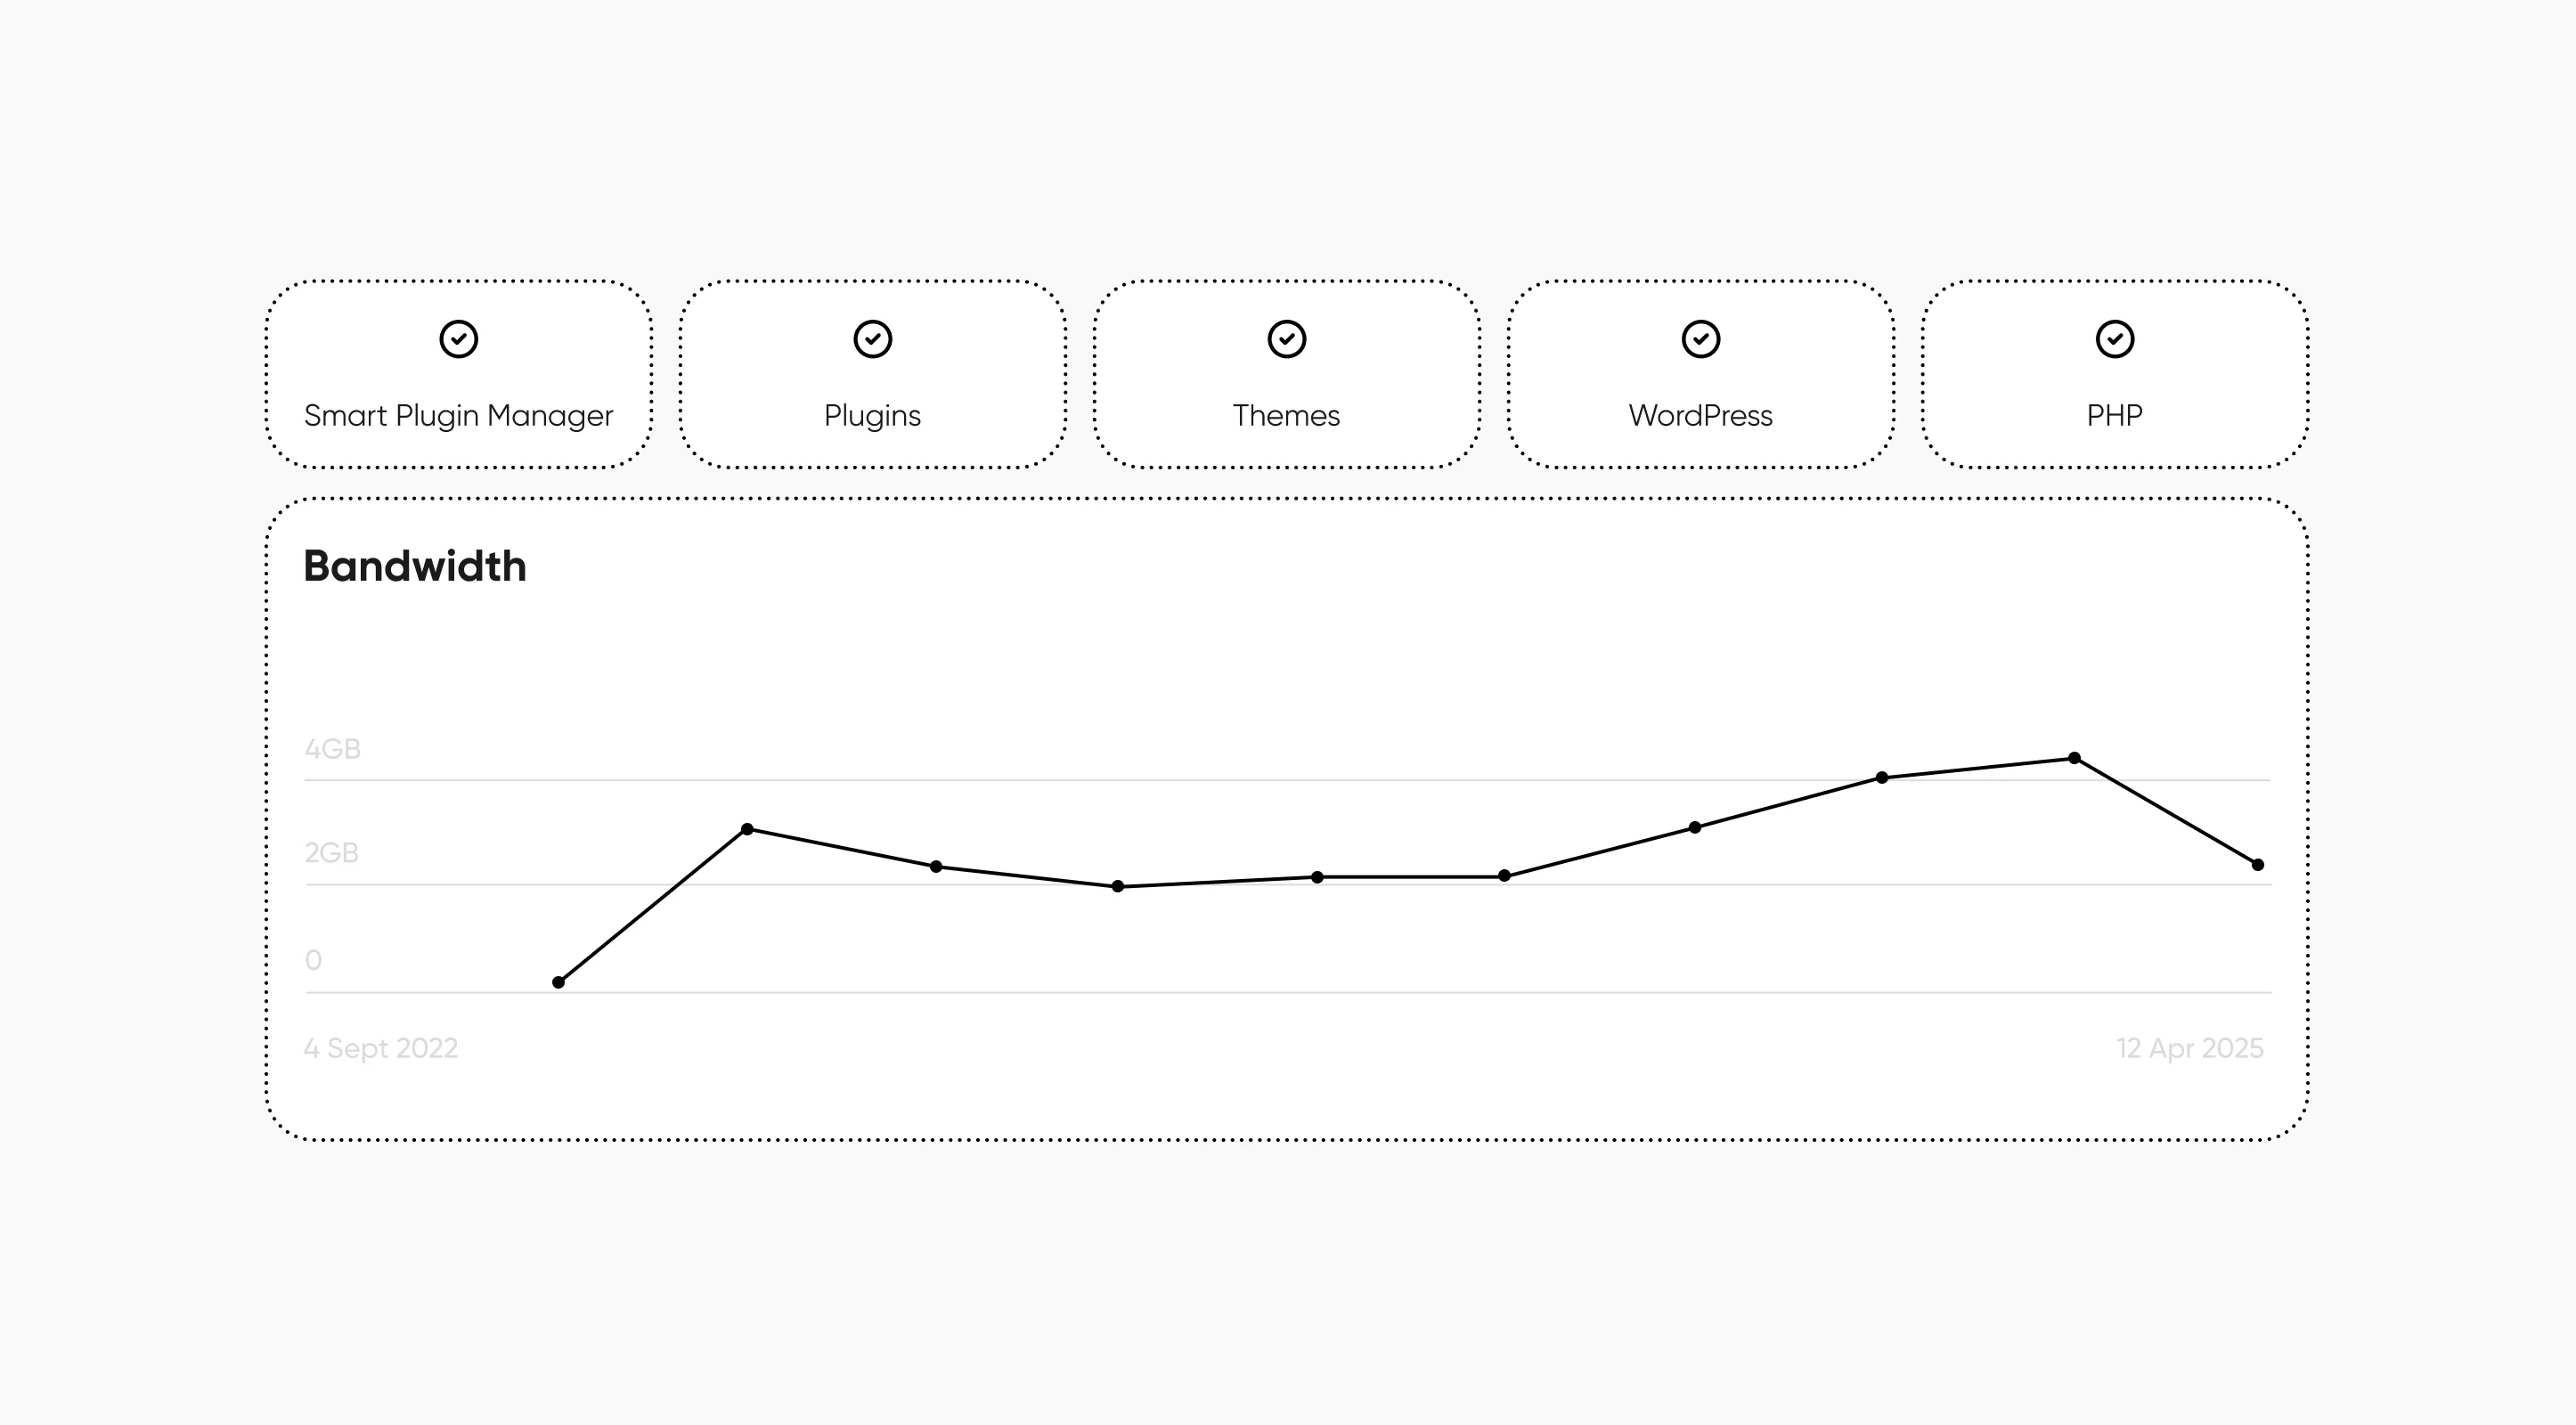Select the Smart Plugin Manager label

pos(458,415)
